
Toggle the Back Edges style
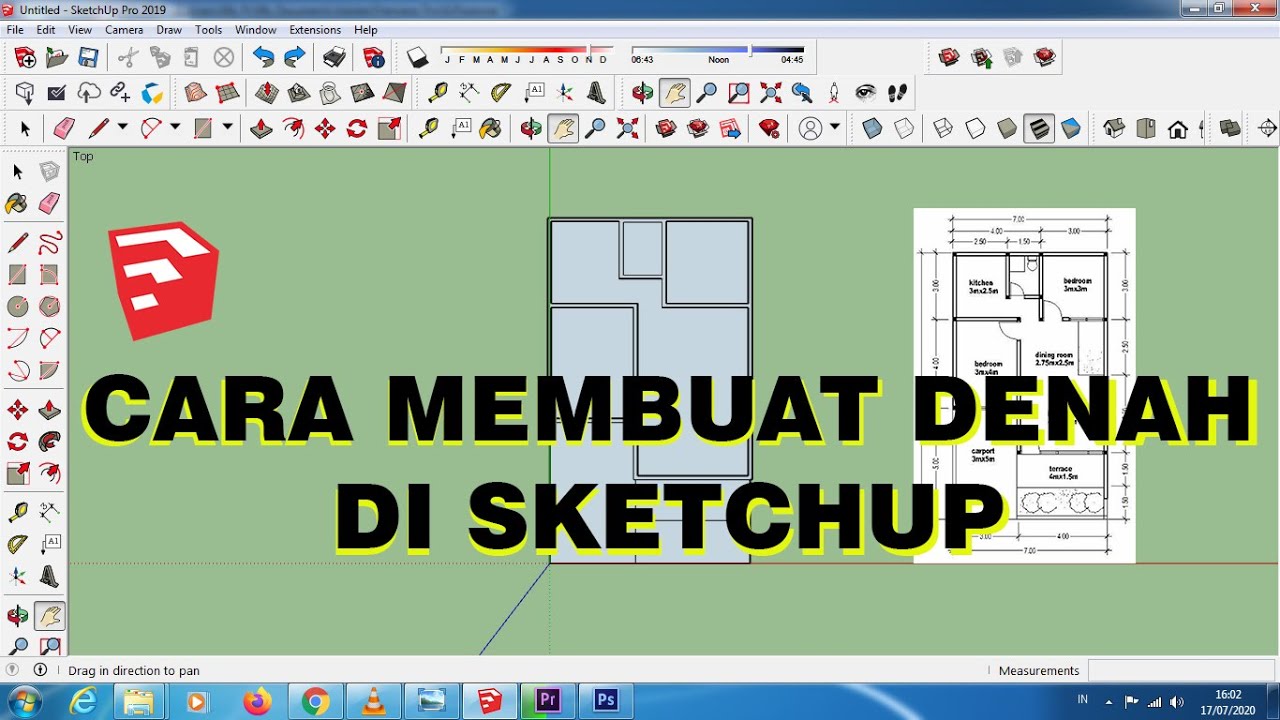(x=904, y=128)
